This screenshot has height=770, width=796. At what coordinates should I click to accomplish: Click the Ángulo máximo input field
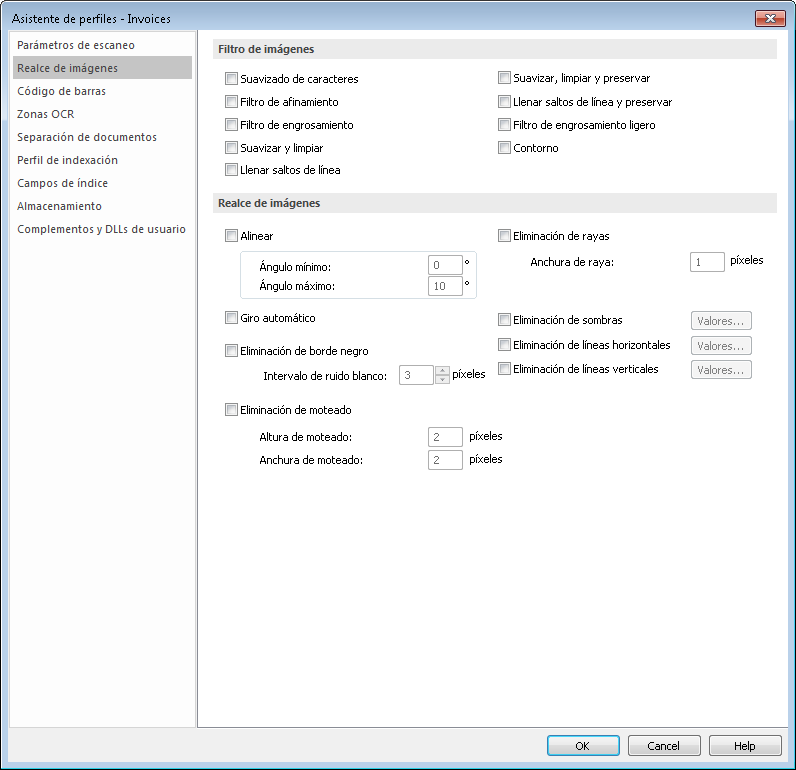coord(444,286)
